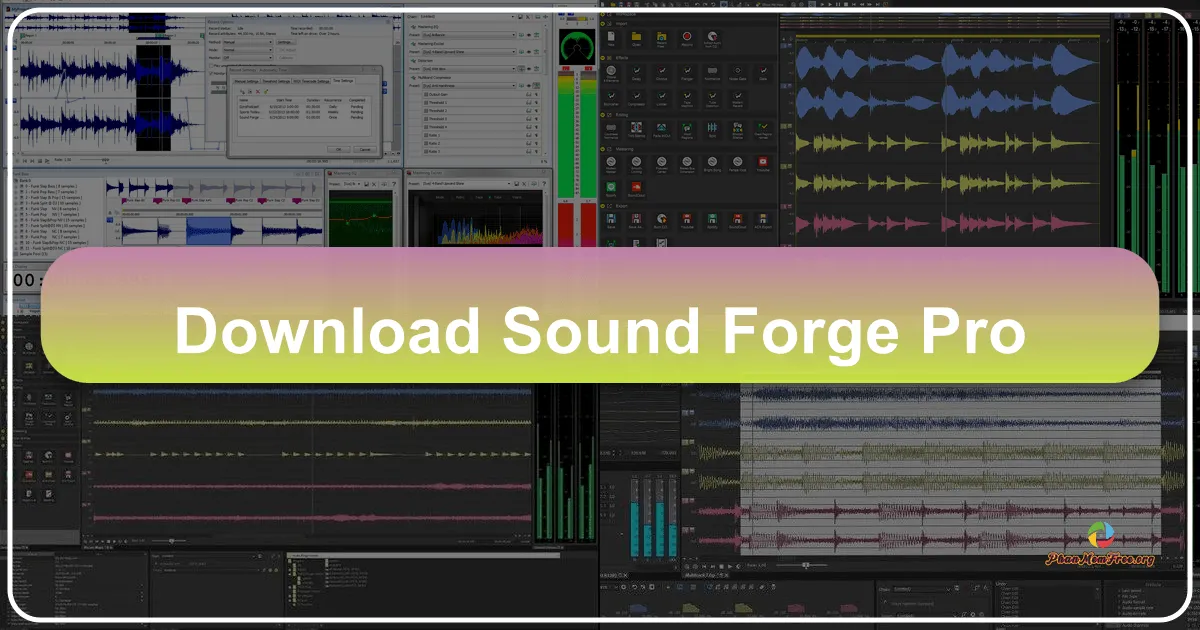Screen dimensions: 1200x630
Task: Click the Record icon in the Import section
Action: (x=686, y=38)
